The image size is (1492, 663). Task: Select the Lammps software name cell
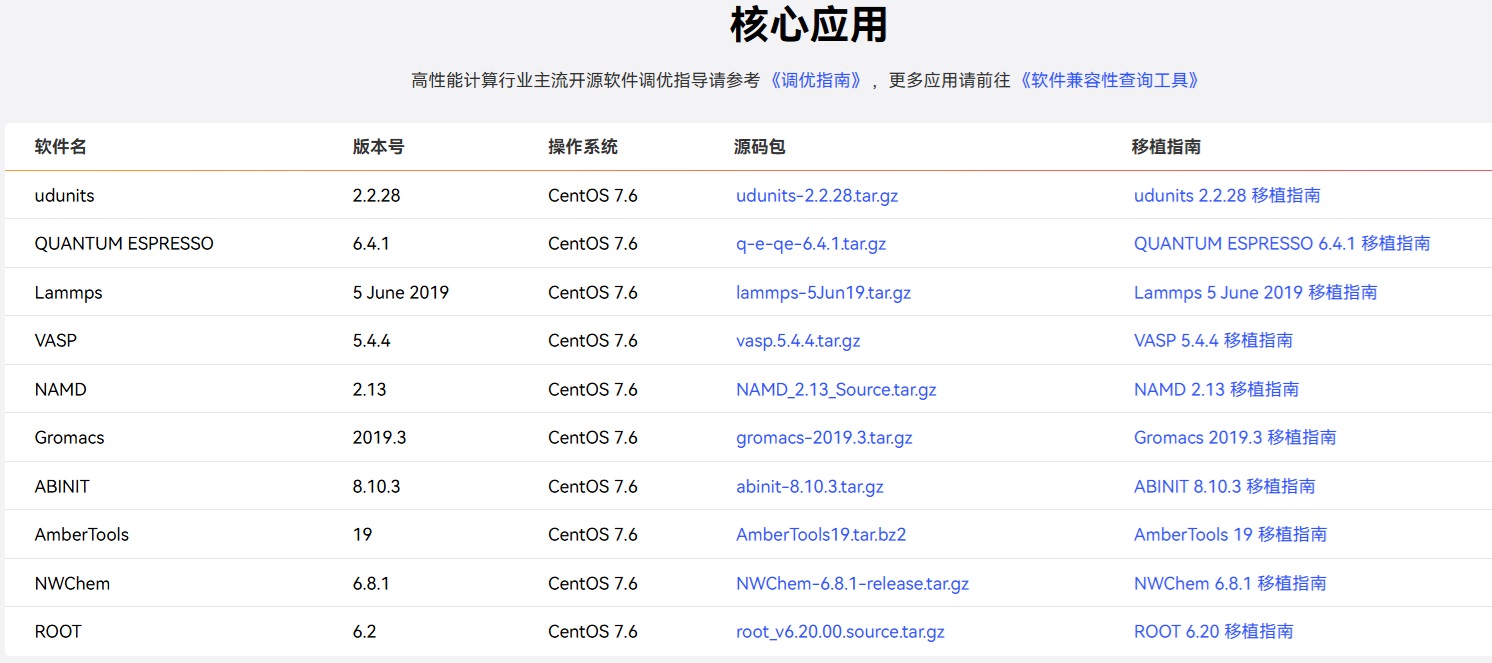[69, 293]
